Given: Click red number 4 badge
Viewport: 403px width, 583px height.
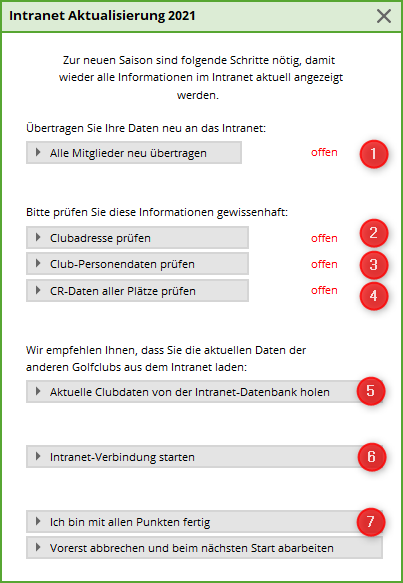Looking at the screenshot, I should click(x=374, y=296).
